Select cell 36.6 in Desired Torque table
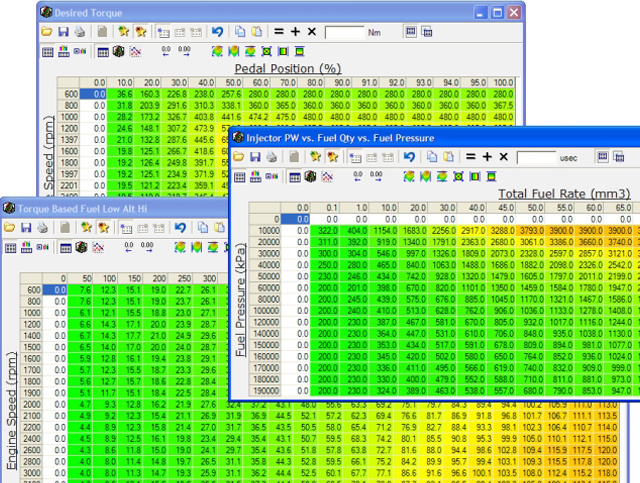 [120, 94]
